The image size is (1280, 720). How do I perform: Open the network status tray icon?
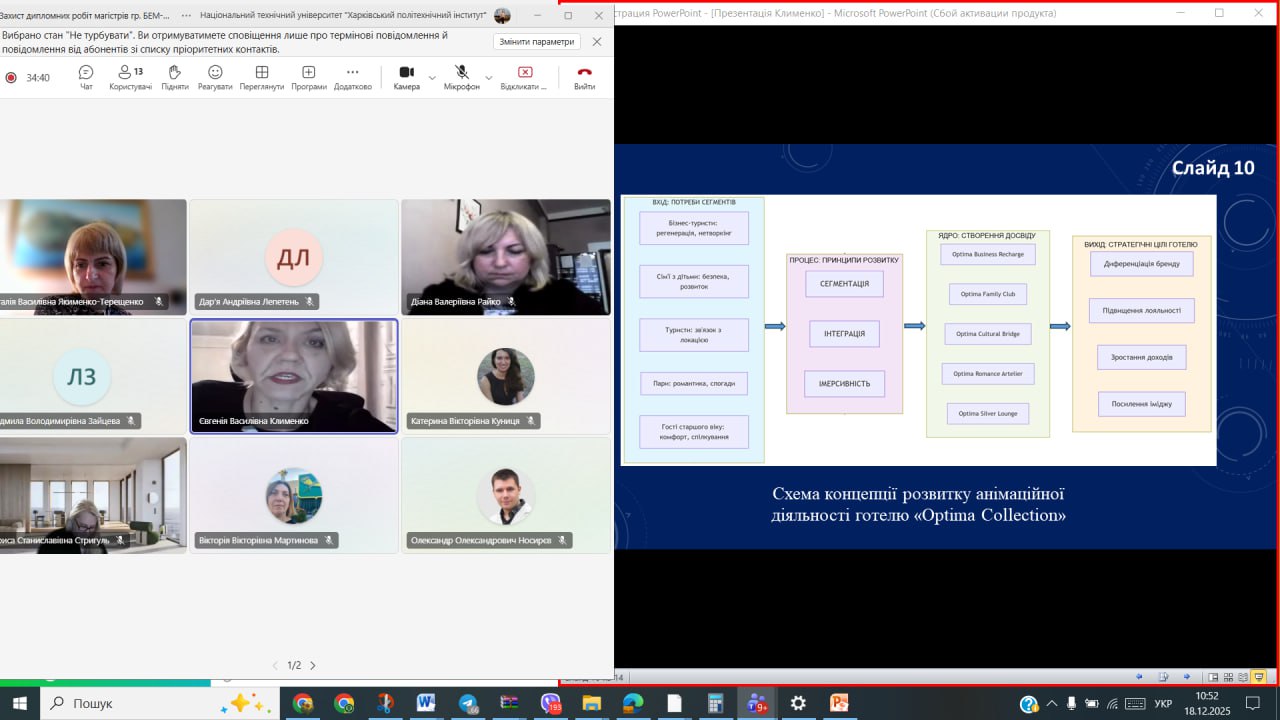click(x=1112, y=703)
